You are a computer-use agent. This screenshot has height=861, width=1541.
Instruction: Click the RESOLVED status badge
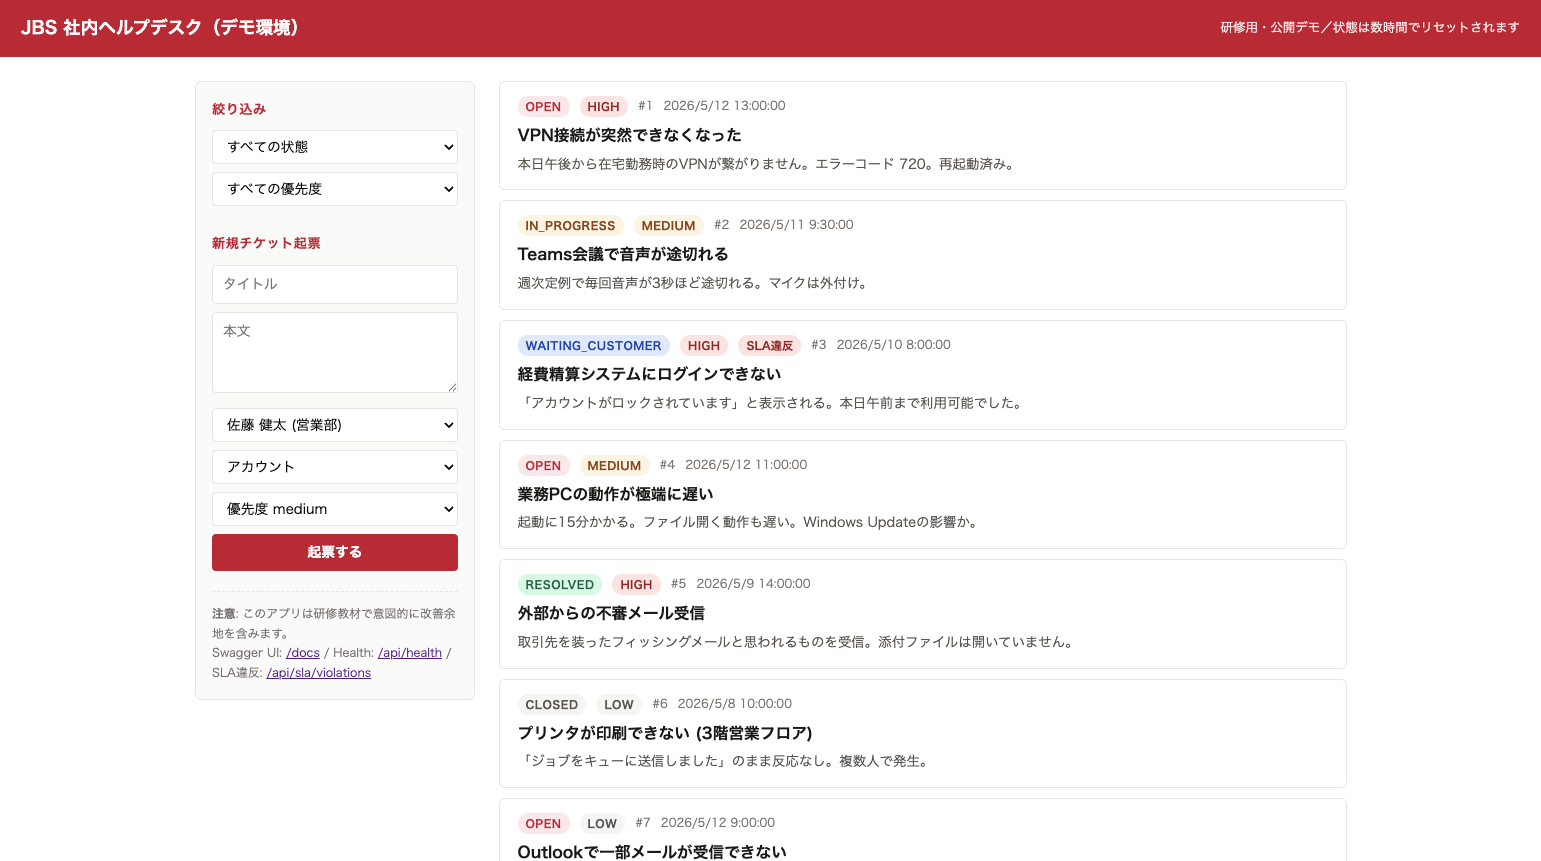560,585
